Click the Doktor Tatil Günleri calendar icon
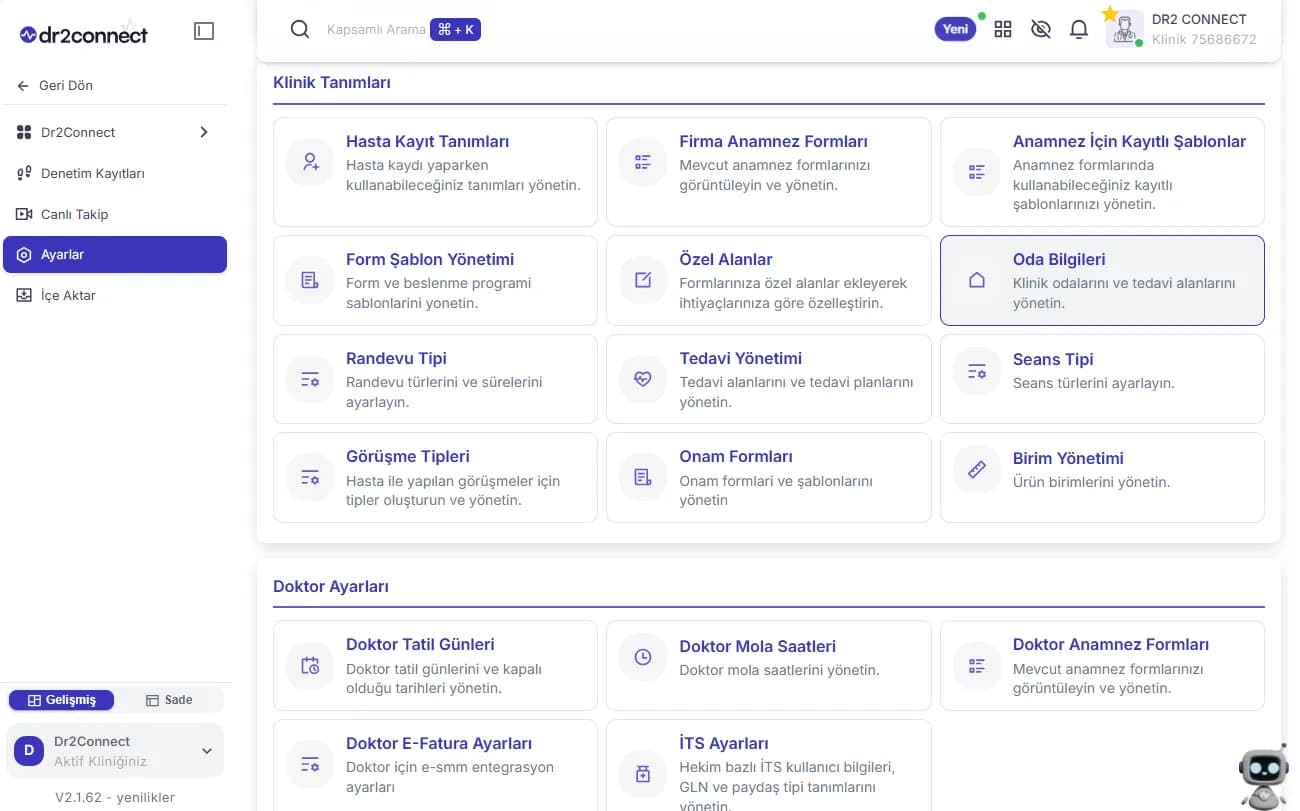The height and width of the screenshot is (811, 1300). [310, 665]
